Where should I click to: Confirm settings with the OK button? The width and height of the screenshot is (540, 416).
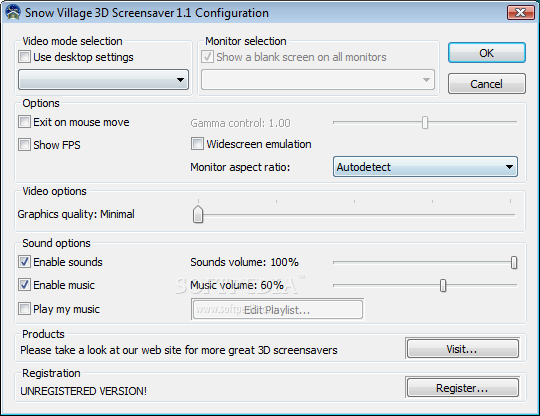487,53
